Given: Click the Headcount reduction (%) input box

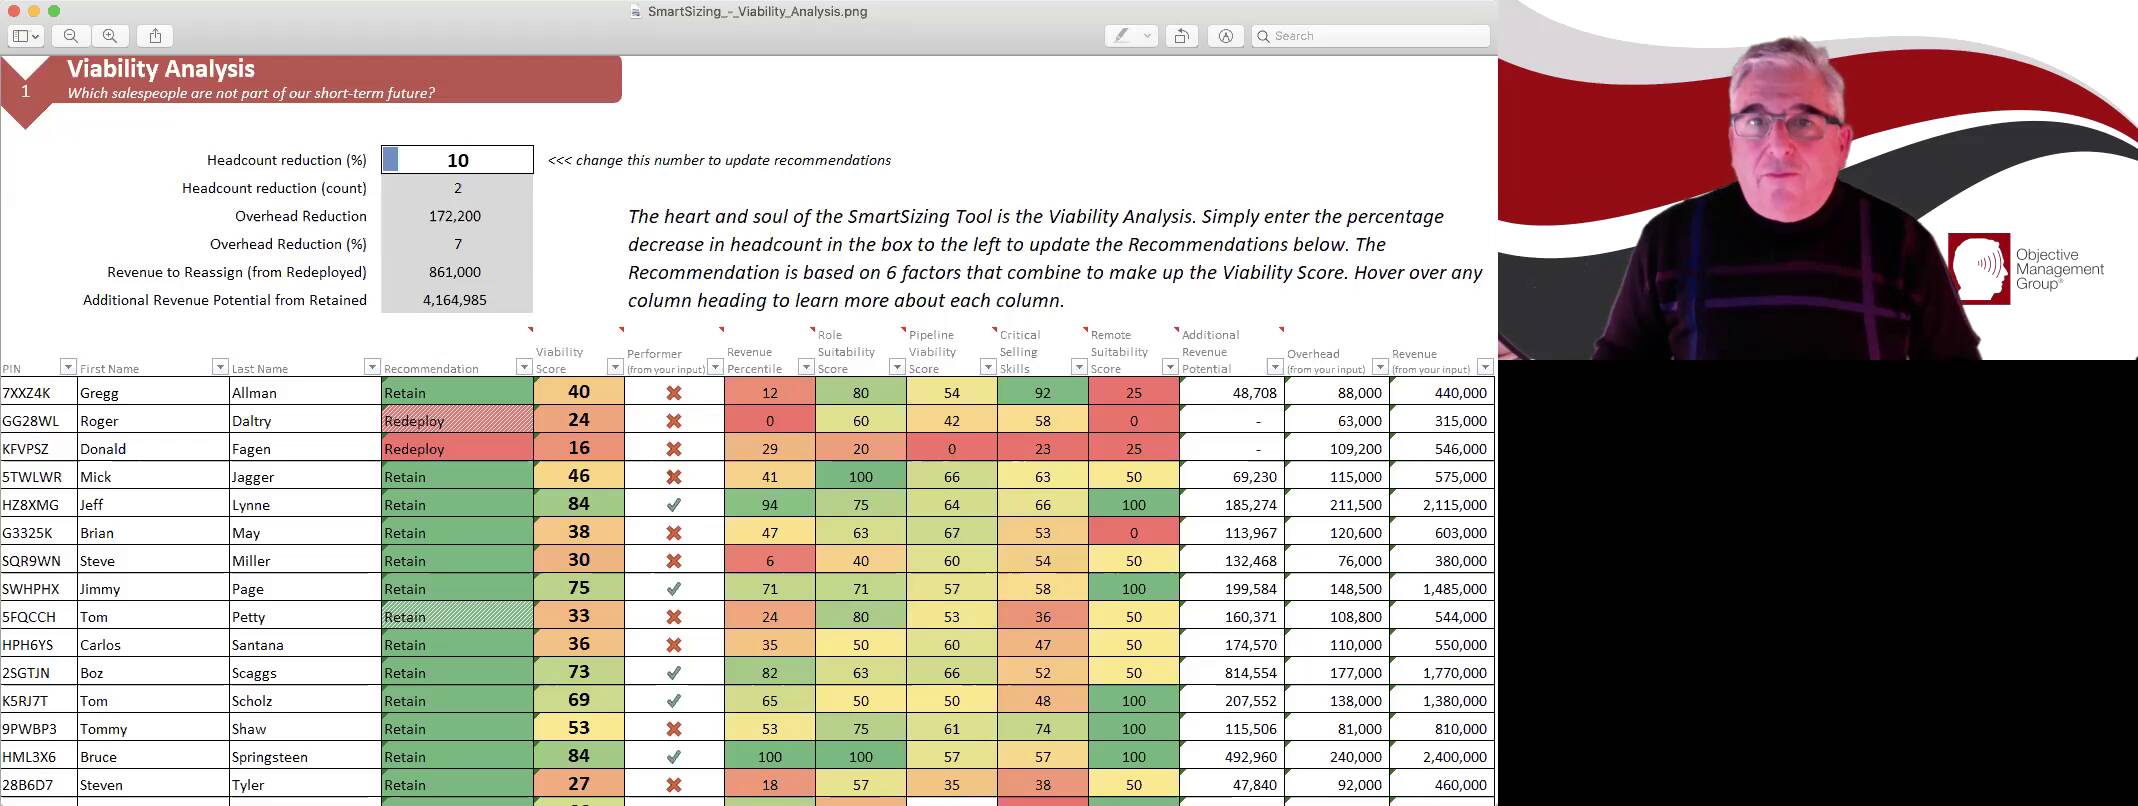Looking at the screenshot, I should coord(457,160).
